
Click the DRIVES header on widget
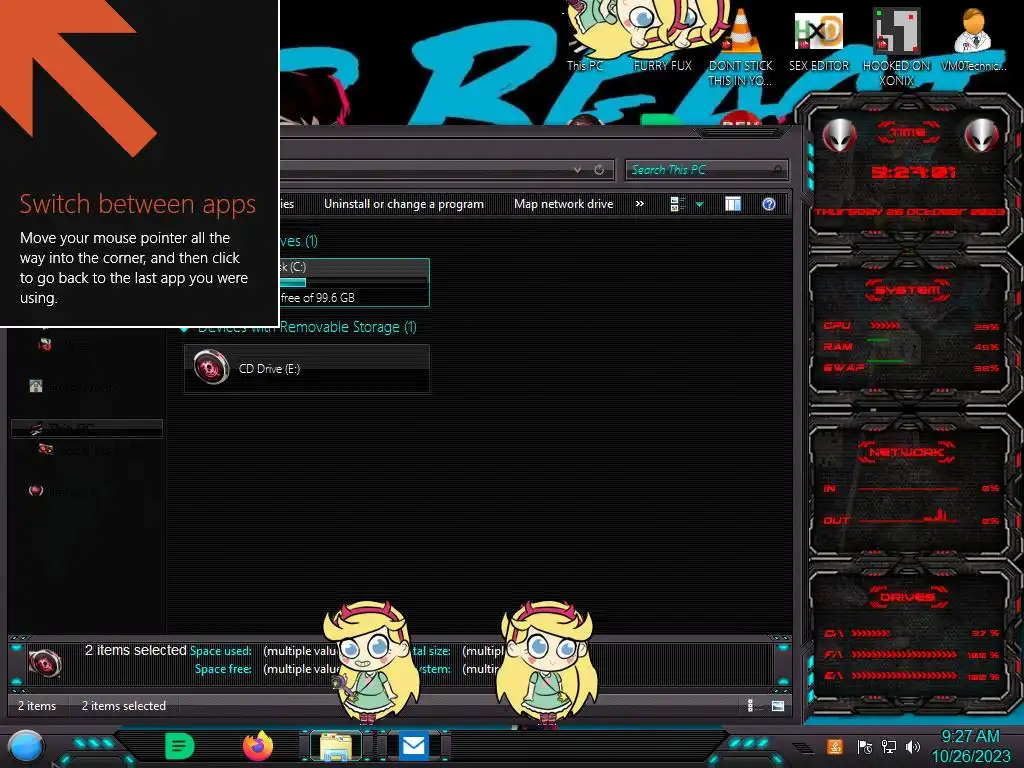coord(908,597)
